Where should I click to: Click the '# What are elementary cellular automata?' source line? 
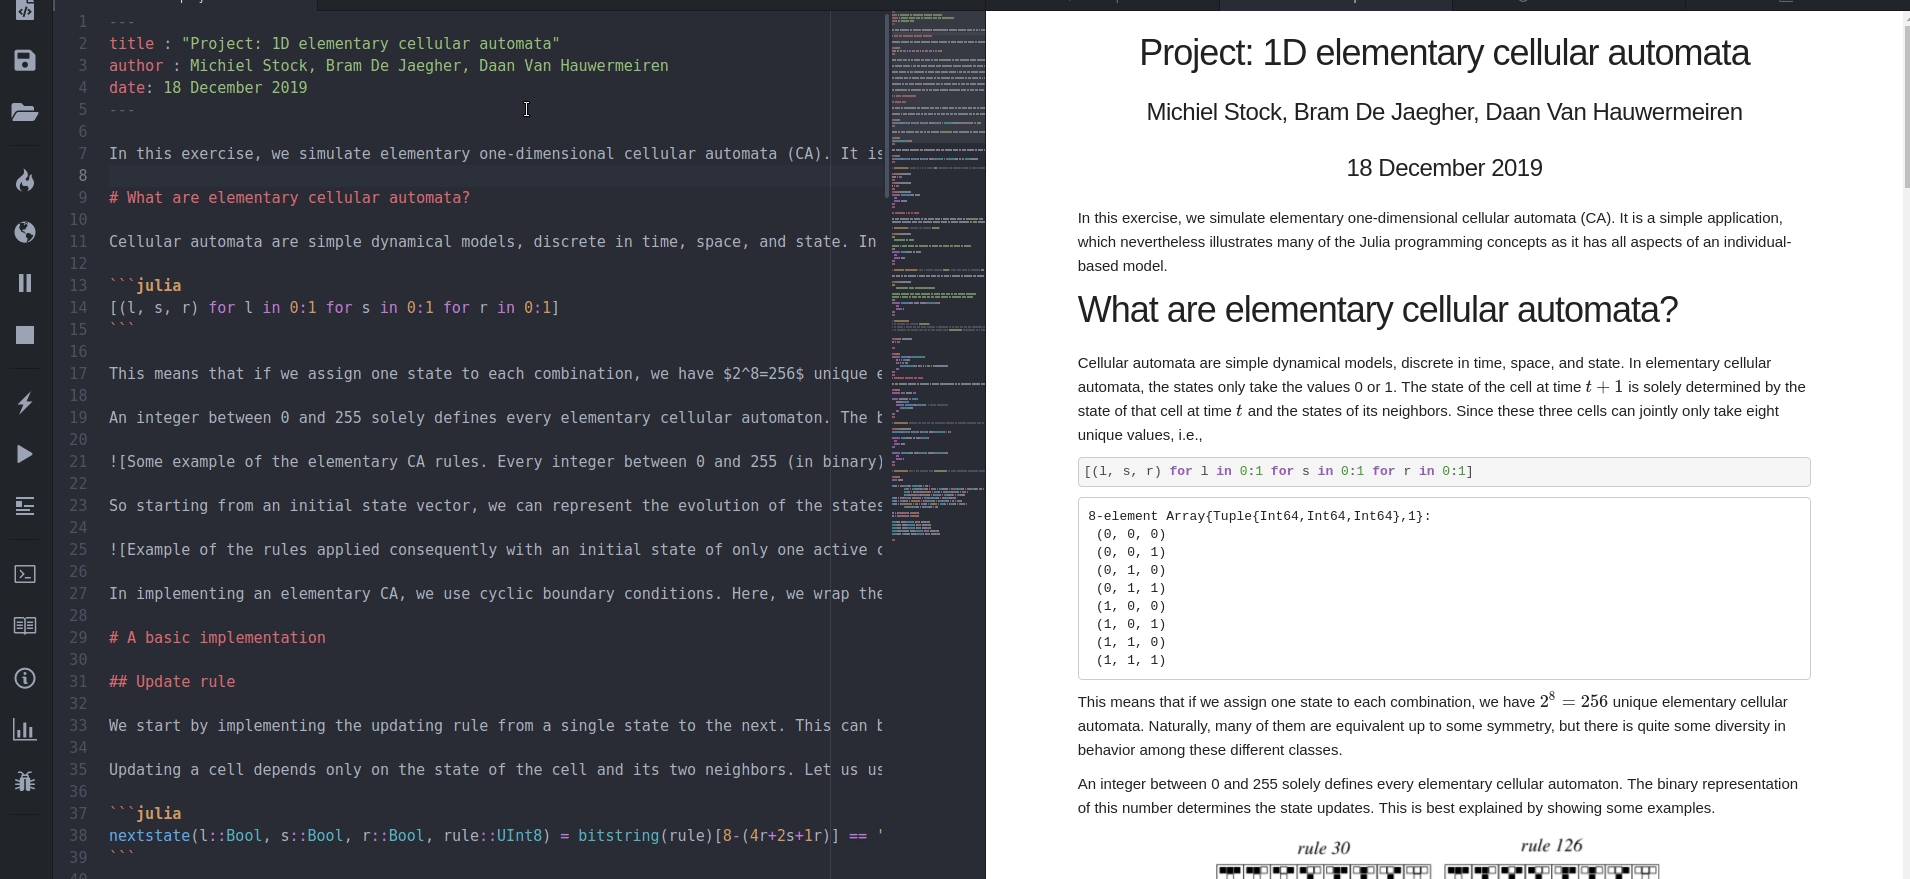[x=289, y=198]
